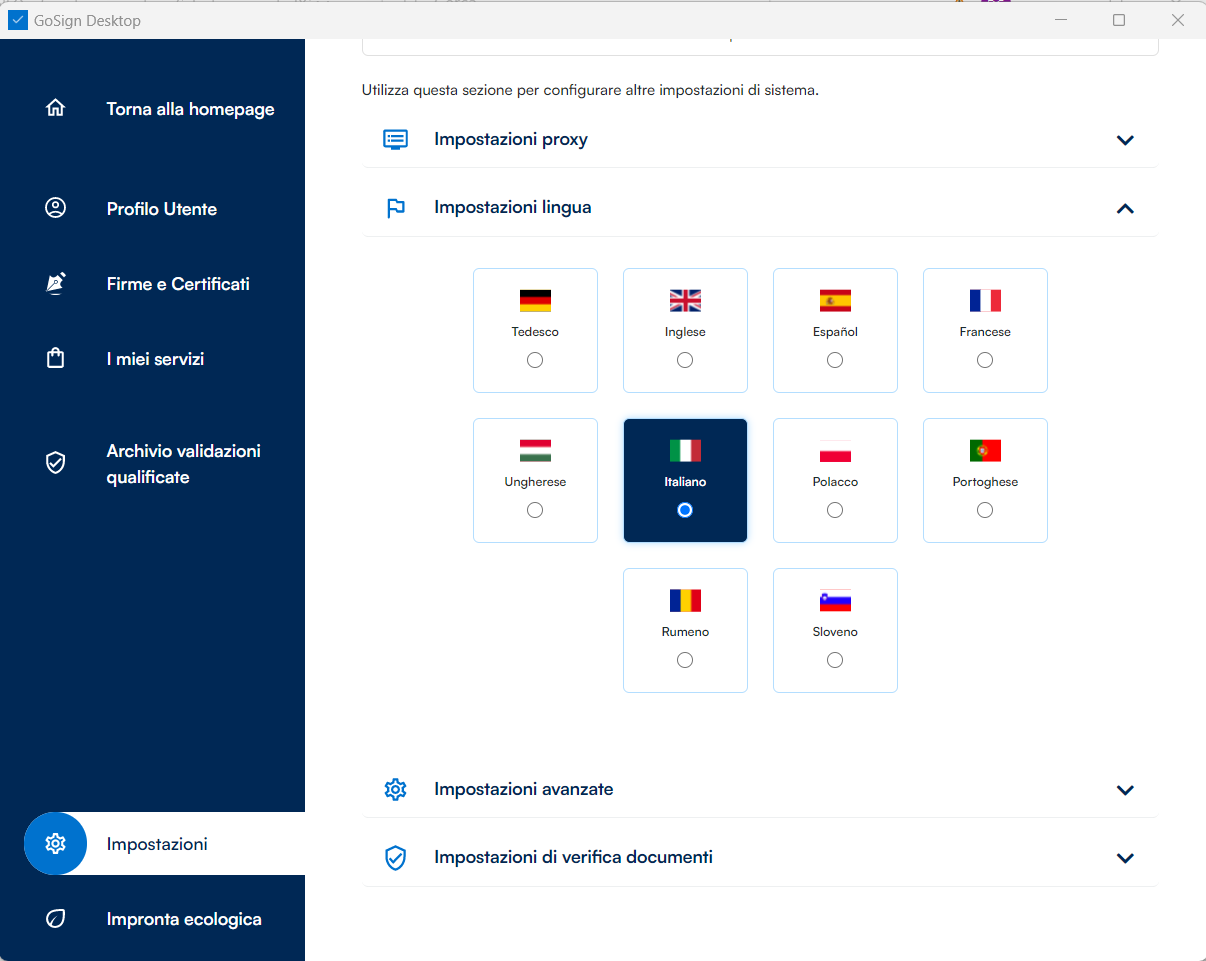1206x961 pixels.
Task: Go to Torna alla homepage
Action: click(190, 109)
